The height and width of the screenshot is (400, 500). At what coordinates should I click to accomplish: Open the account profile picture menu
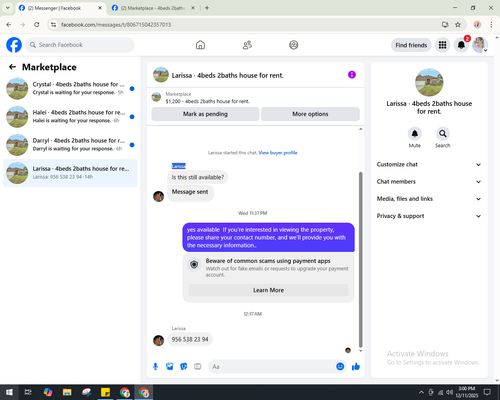click(x=480, y=45)
